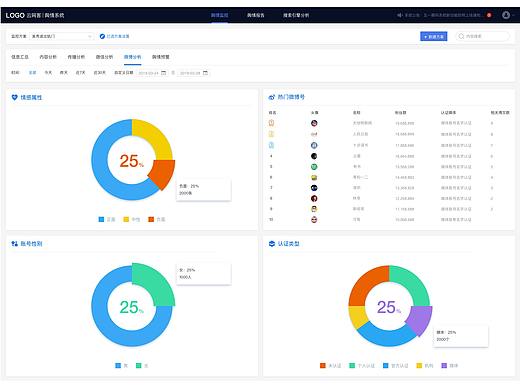Open the red notification badge

pos(489,15)
